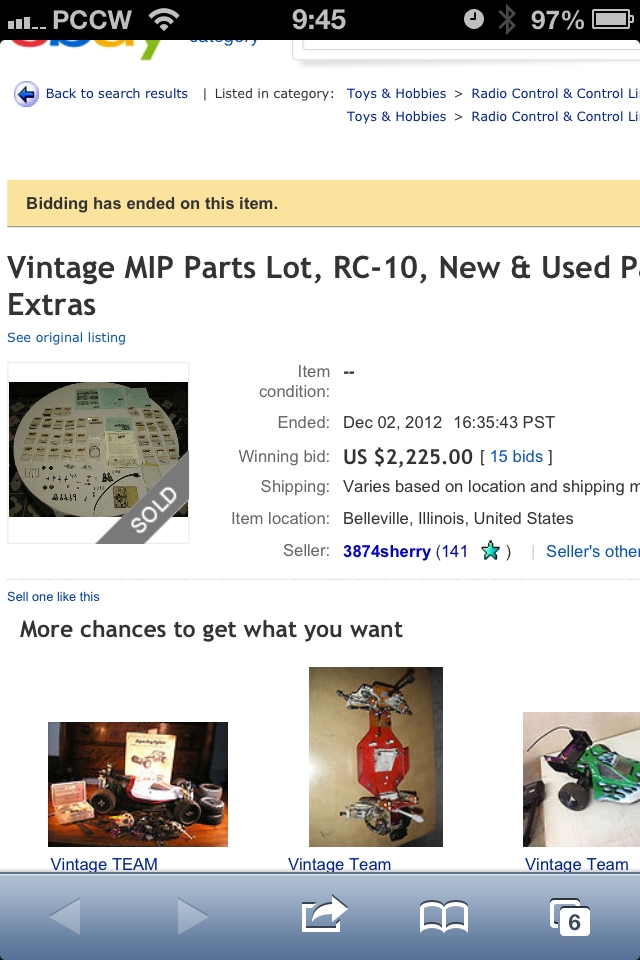Open the Safari share menu
640x960 pixels.
323,914
